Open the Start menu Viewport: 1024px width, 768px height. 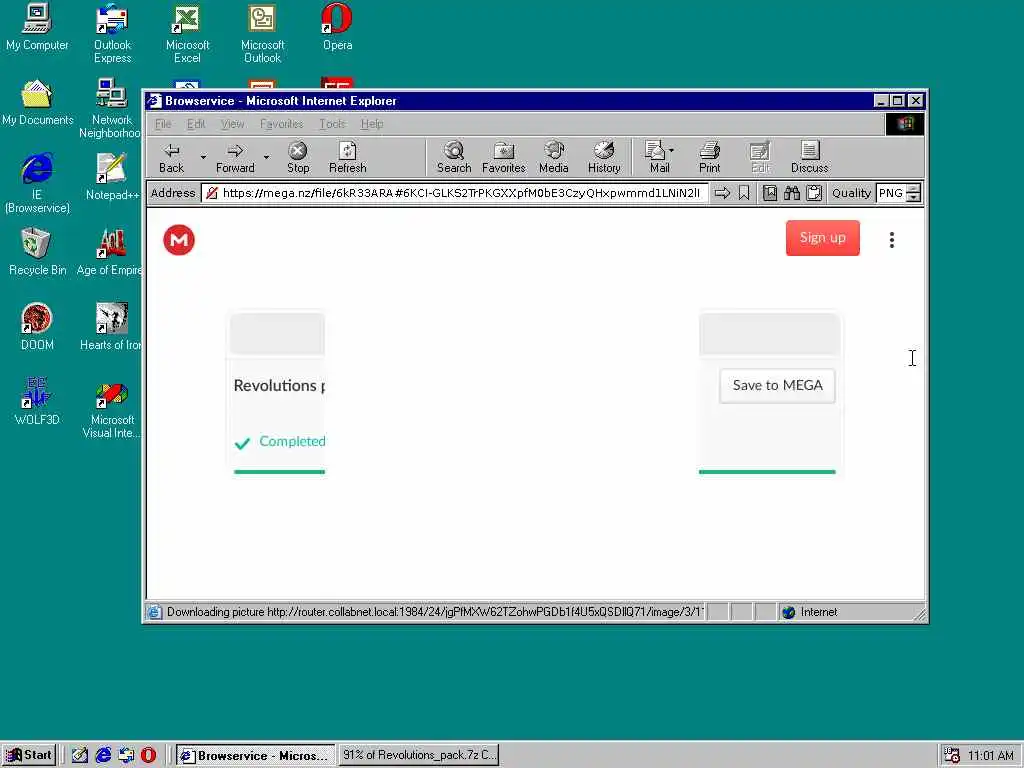tap(29, 756)
